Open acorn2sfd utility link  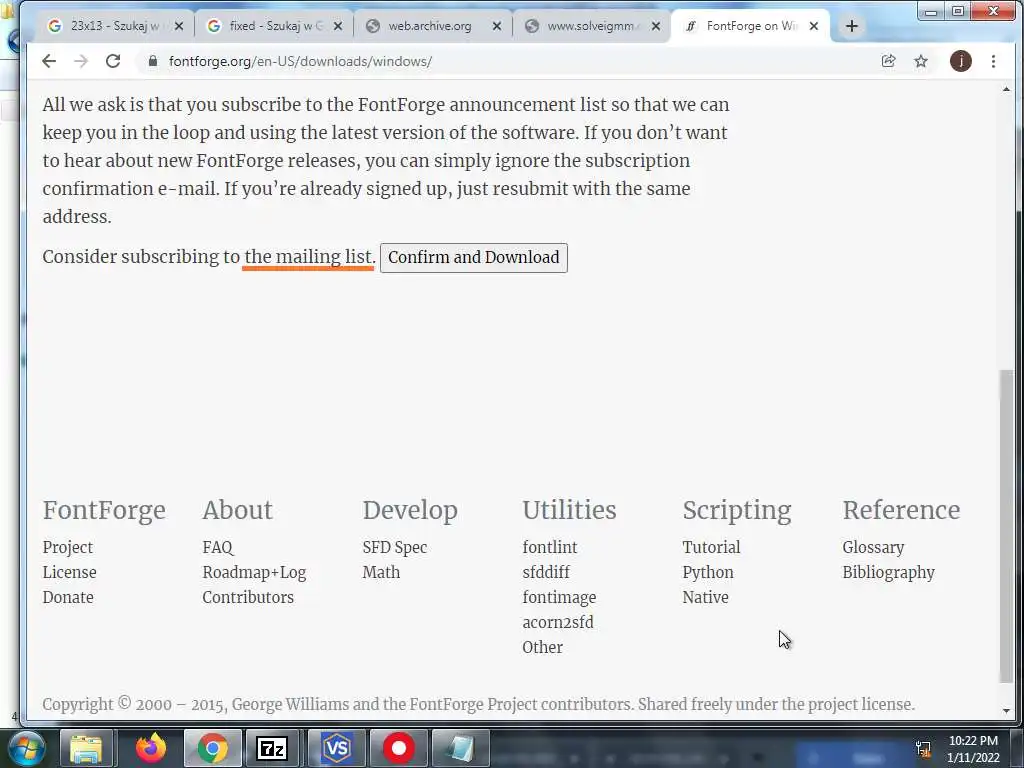(x=558, y=622)
